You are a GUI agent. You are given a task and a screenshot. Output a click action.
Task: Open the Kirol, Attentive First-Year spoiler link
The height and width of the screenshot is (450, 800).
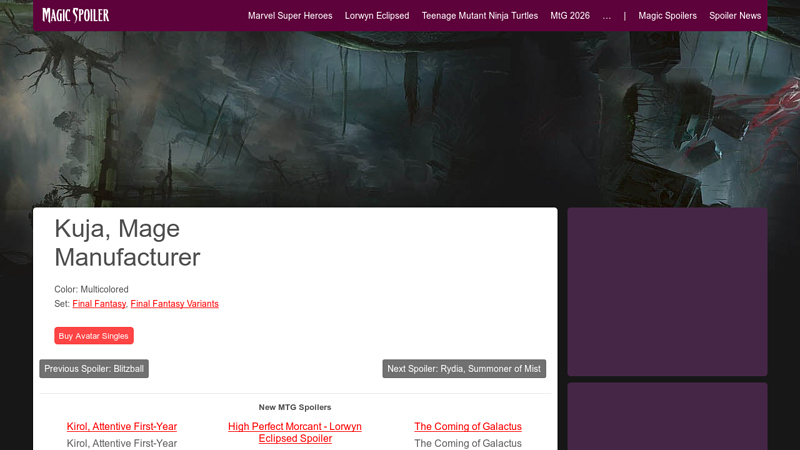[122, 427]
